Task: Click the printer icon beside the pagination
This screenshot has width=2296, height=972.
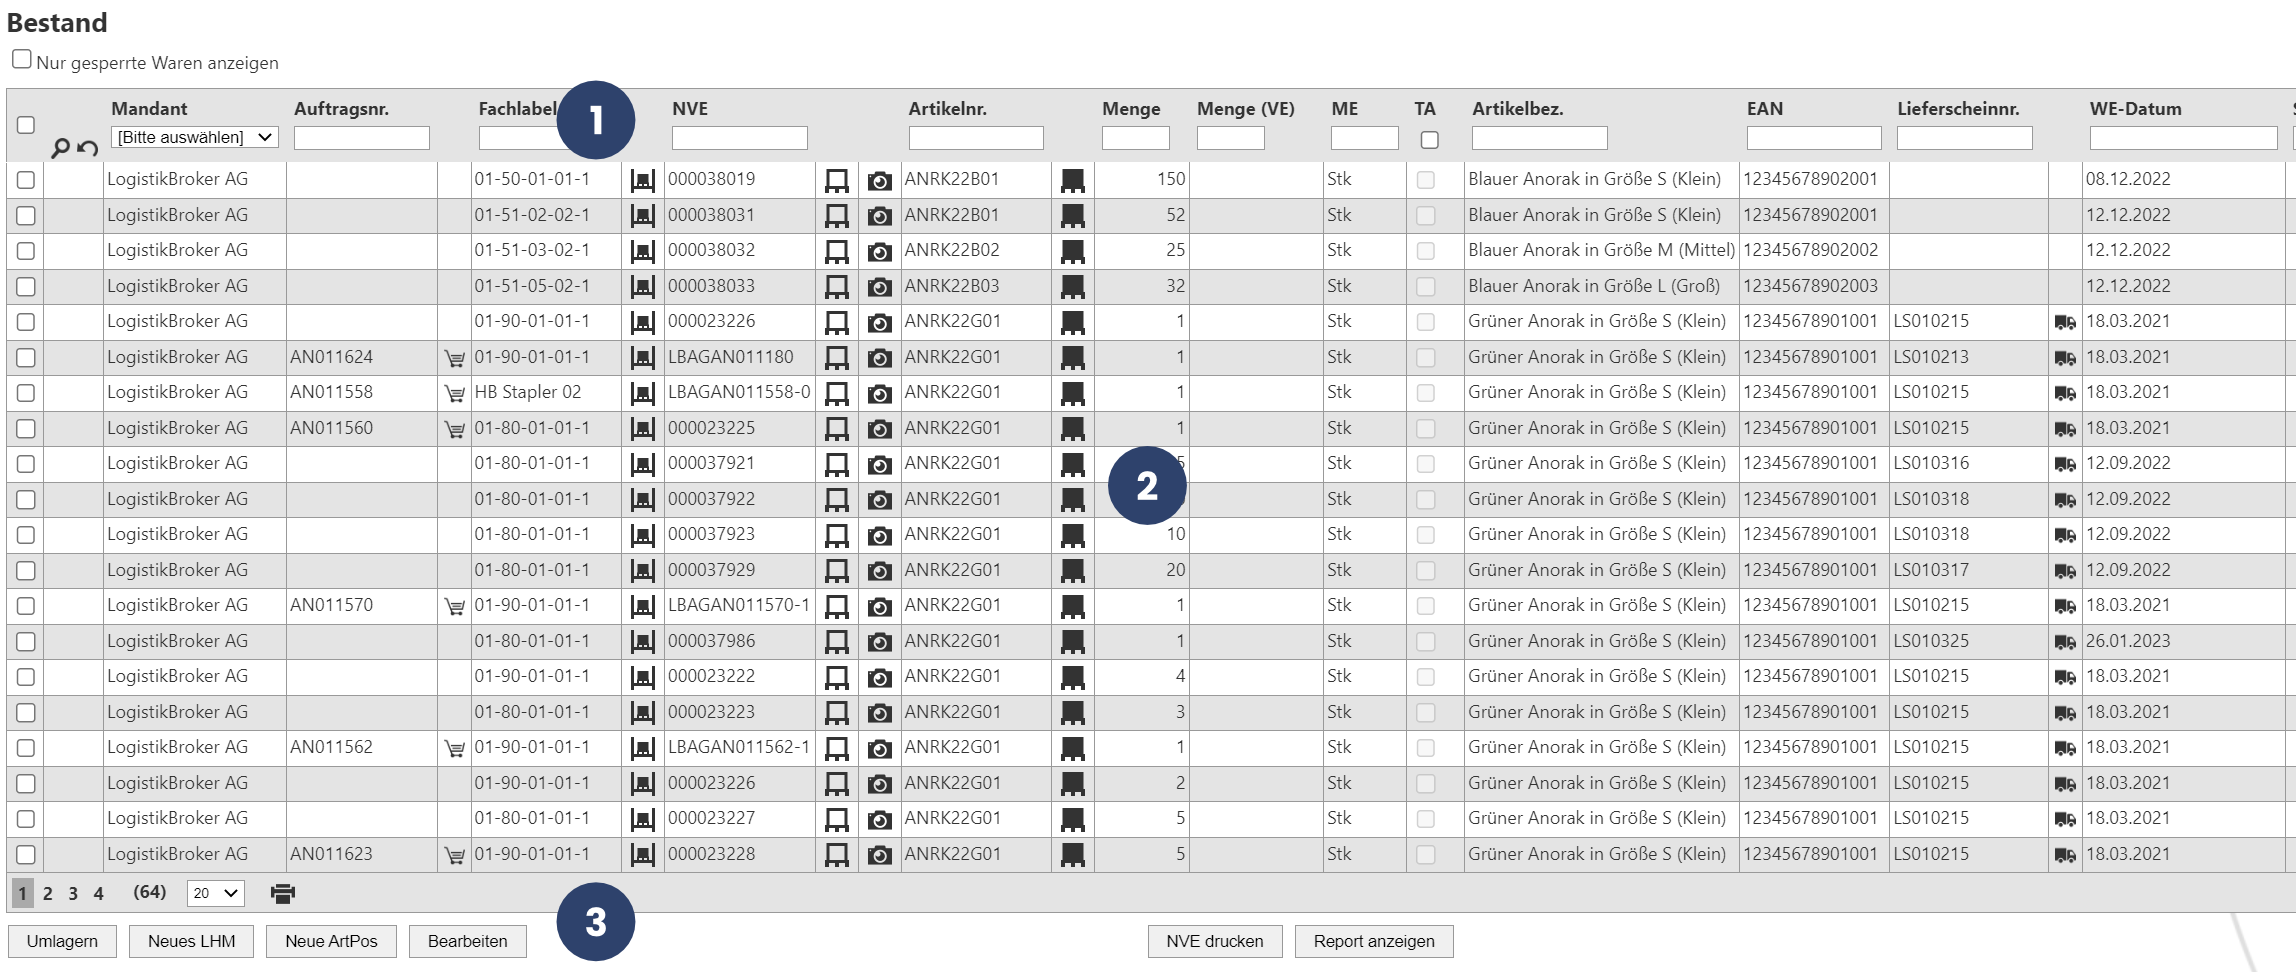Action: coord(283,893)
